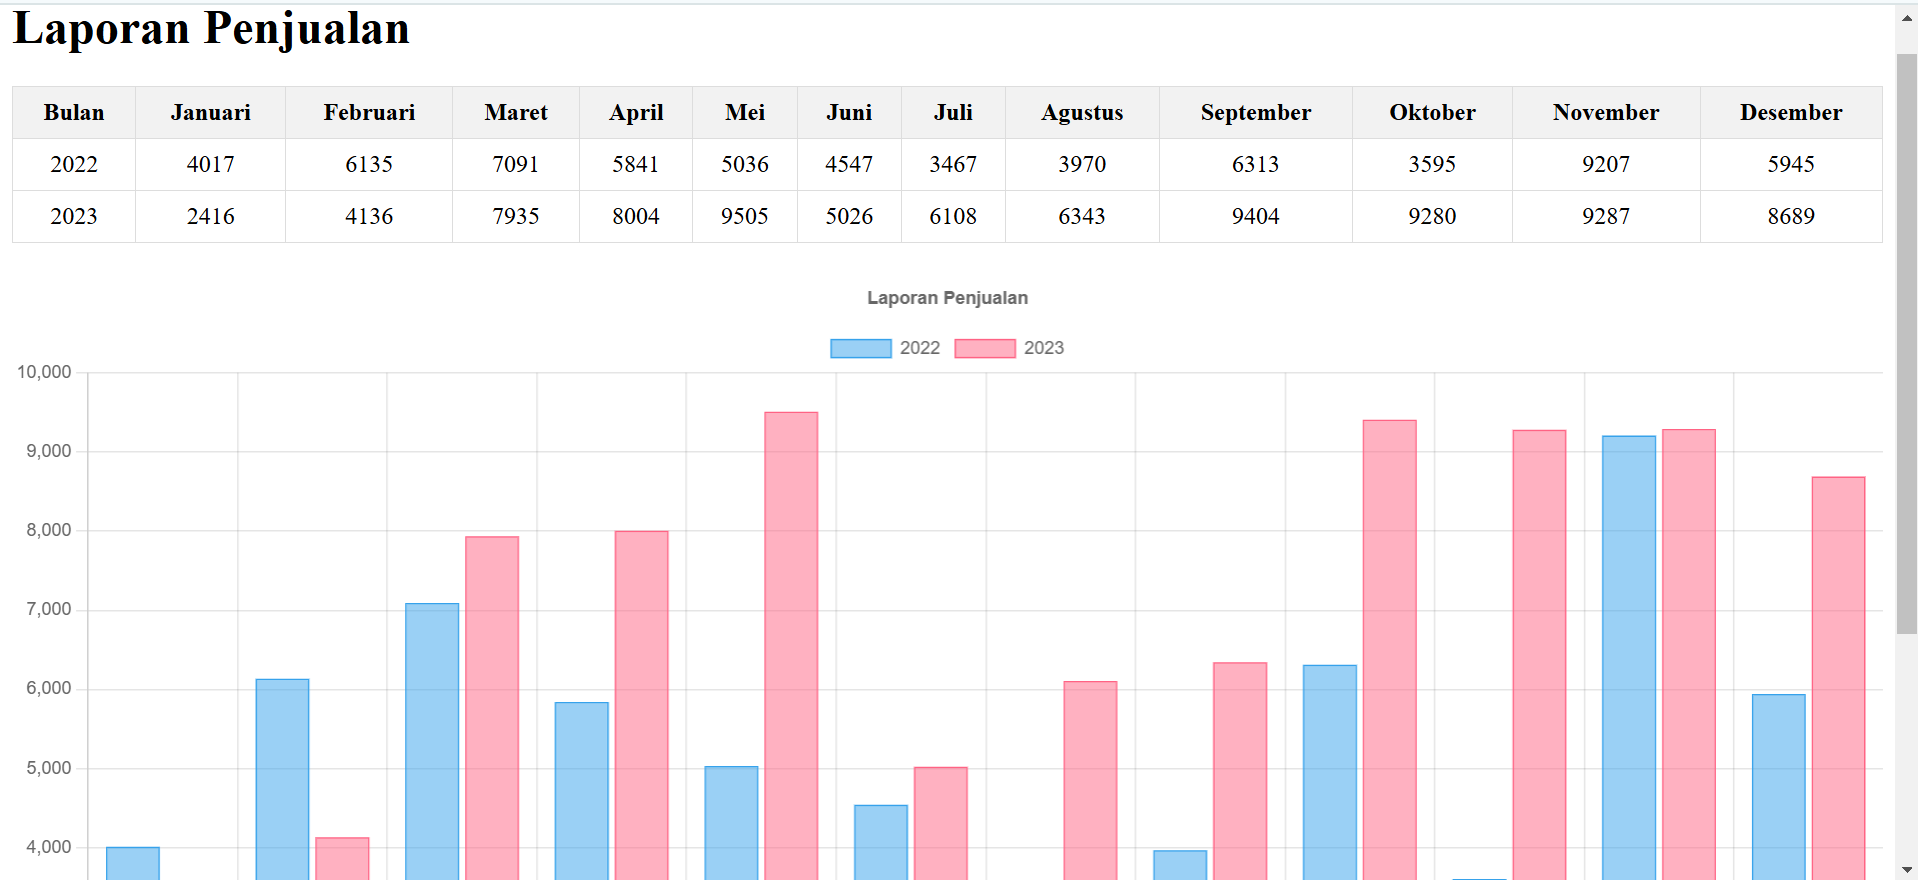Click the chart title Laporan Penjualan
The height and width of the screenshot is (880, 1918).
coord(947,298)
